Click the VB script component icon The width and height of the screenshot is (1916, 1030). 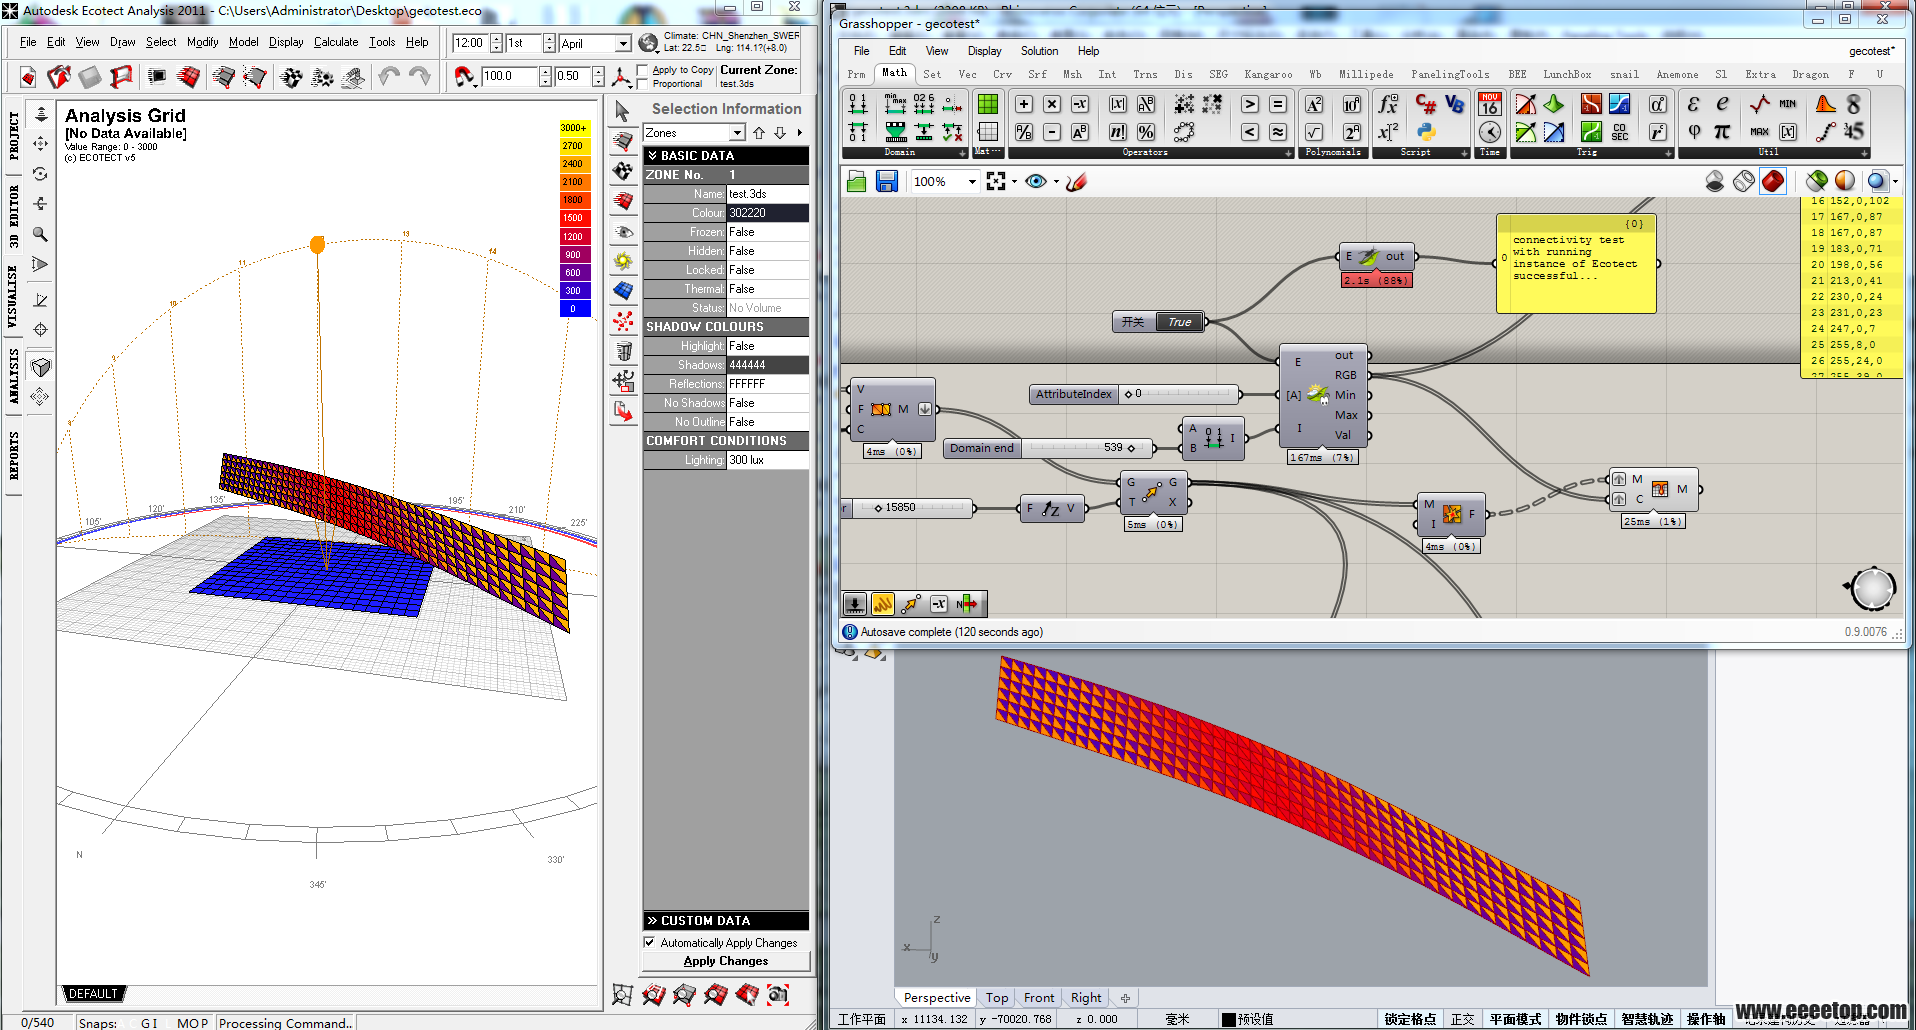[x=1454, y=104]
